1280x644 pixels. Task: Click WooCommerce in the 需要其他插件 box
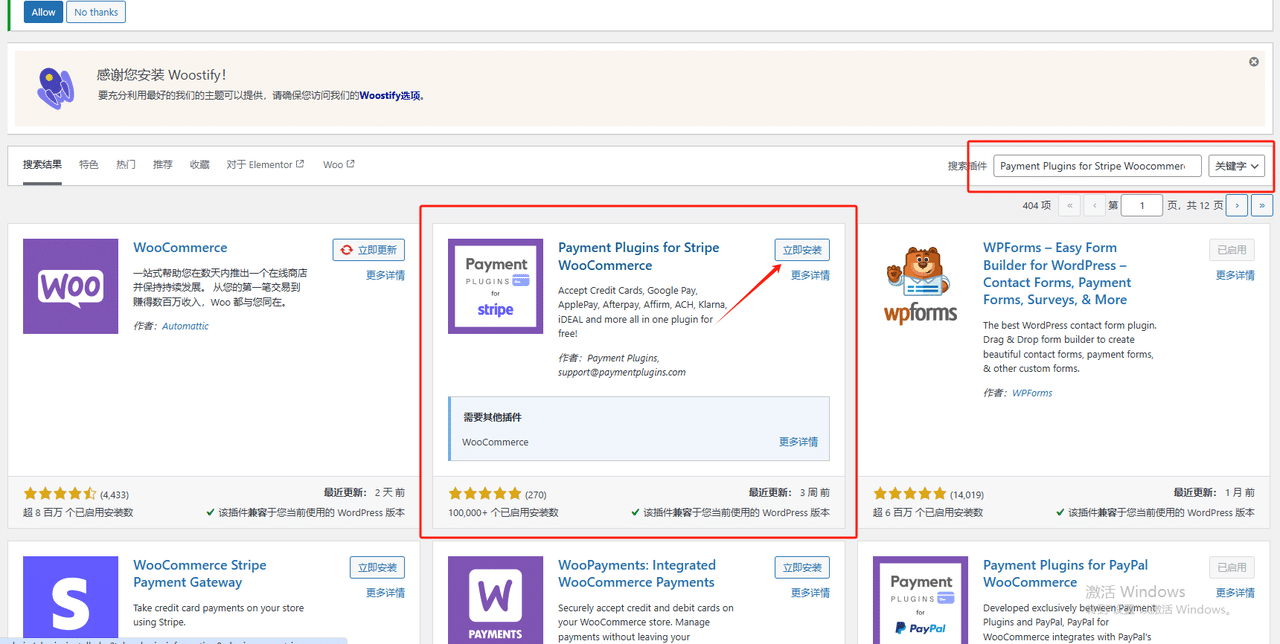[495, 442]
